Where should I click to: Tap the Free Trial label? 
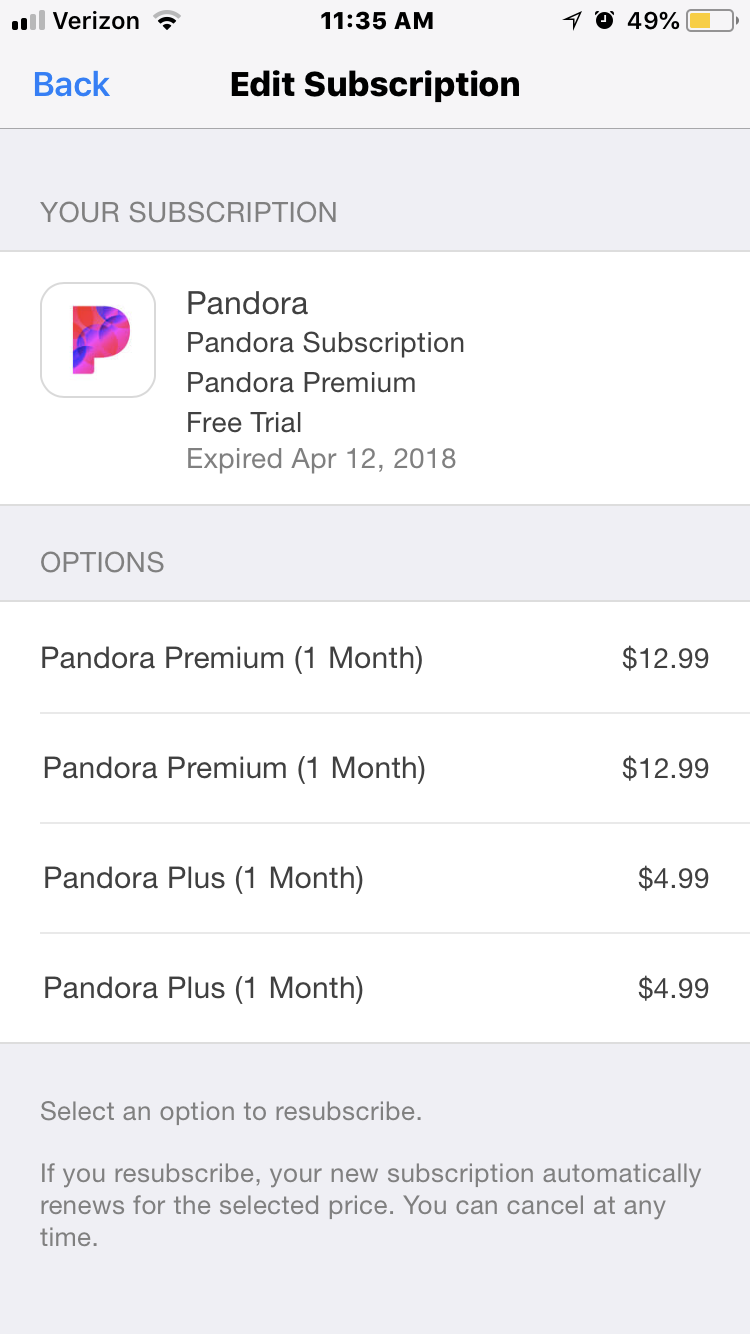point(244,422)
